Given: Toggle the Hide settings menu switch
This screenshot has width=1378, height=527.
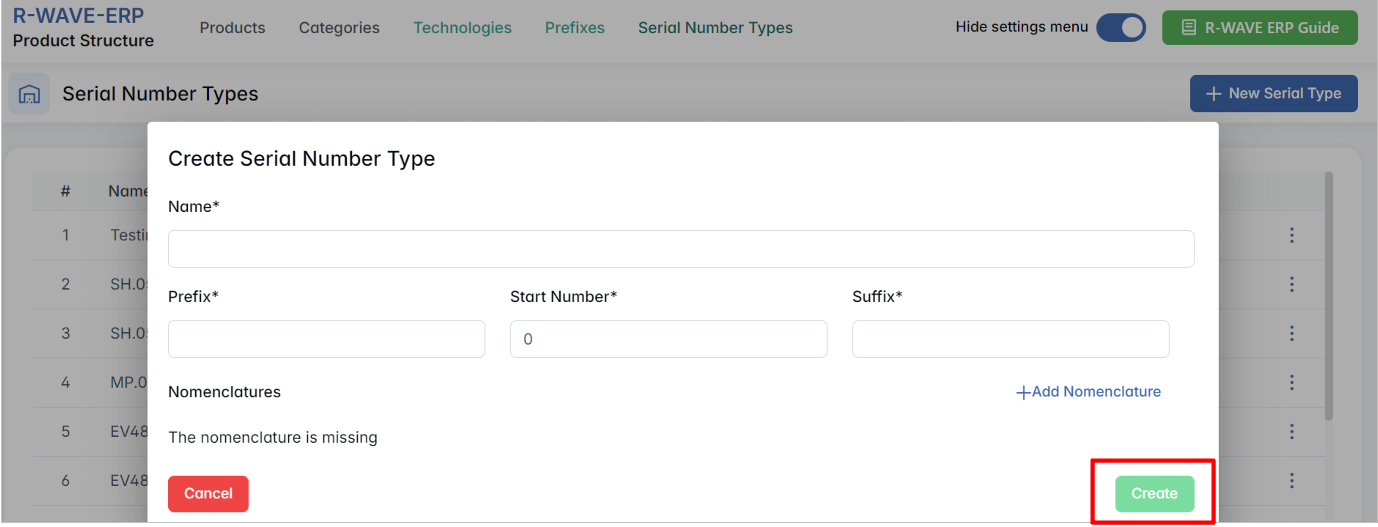Looking at the screenshot, I should tap(1121, 28).
